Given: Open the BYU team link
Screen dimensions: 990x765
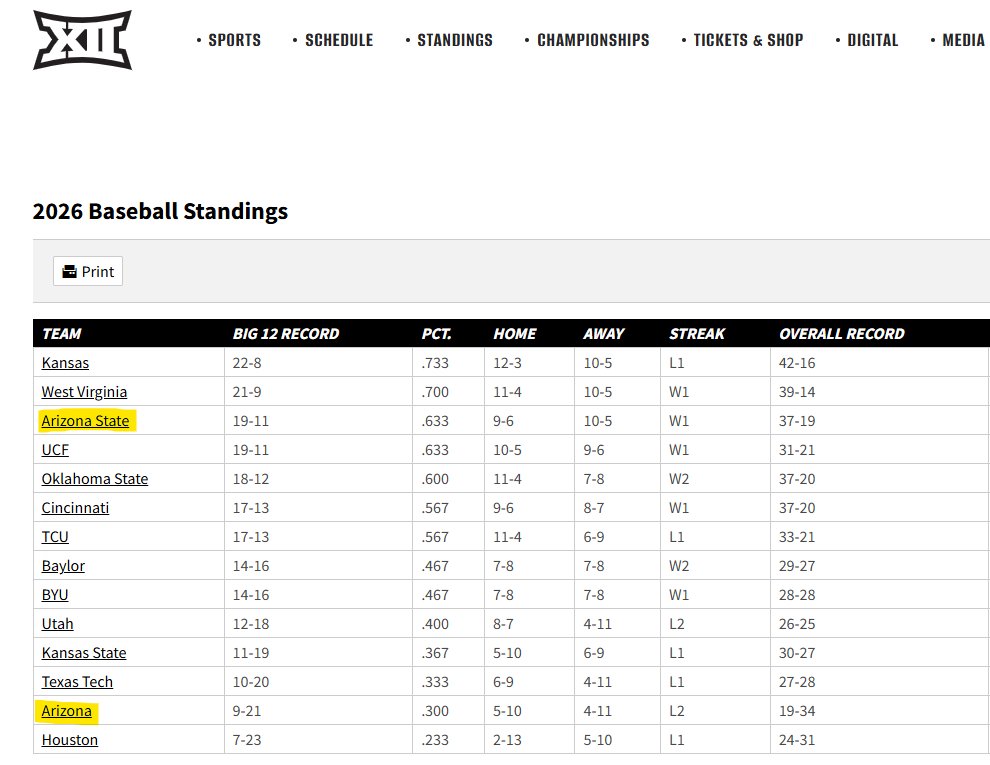Looking at the screenshot, I should [x=55, y=595].
